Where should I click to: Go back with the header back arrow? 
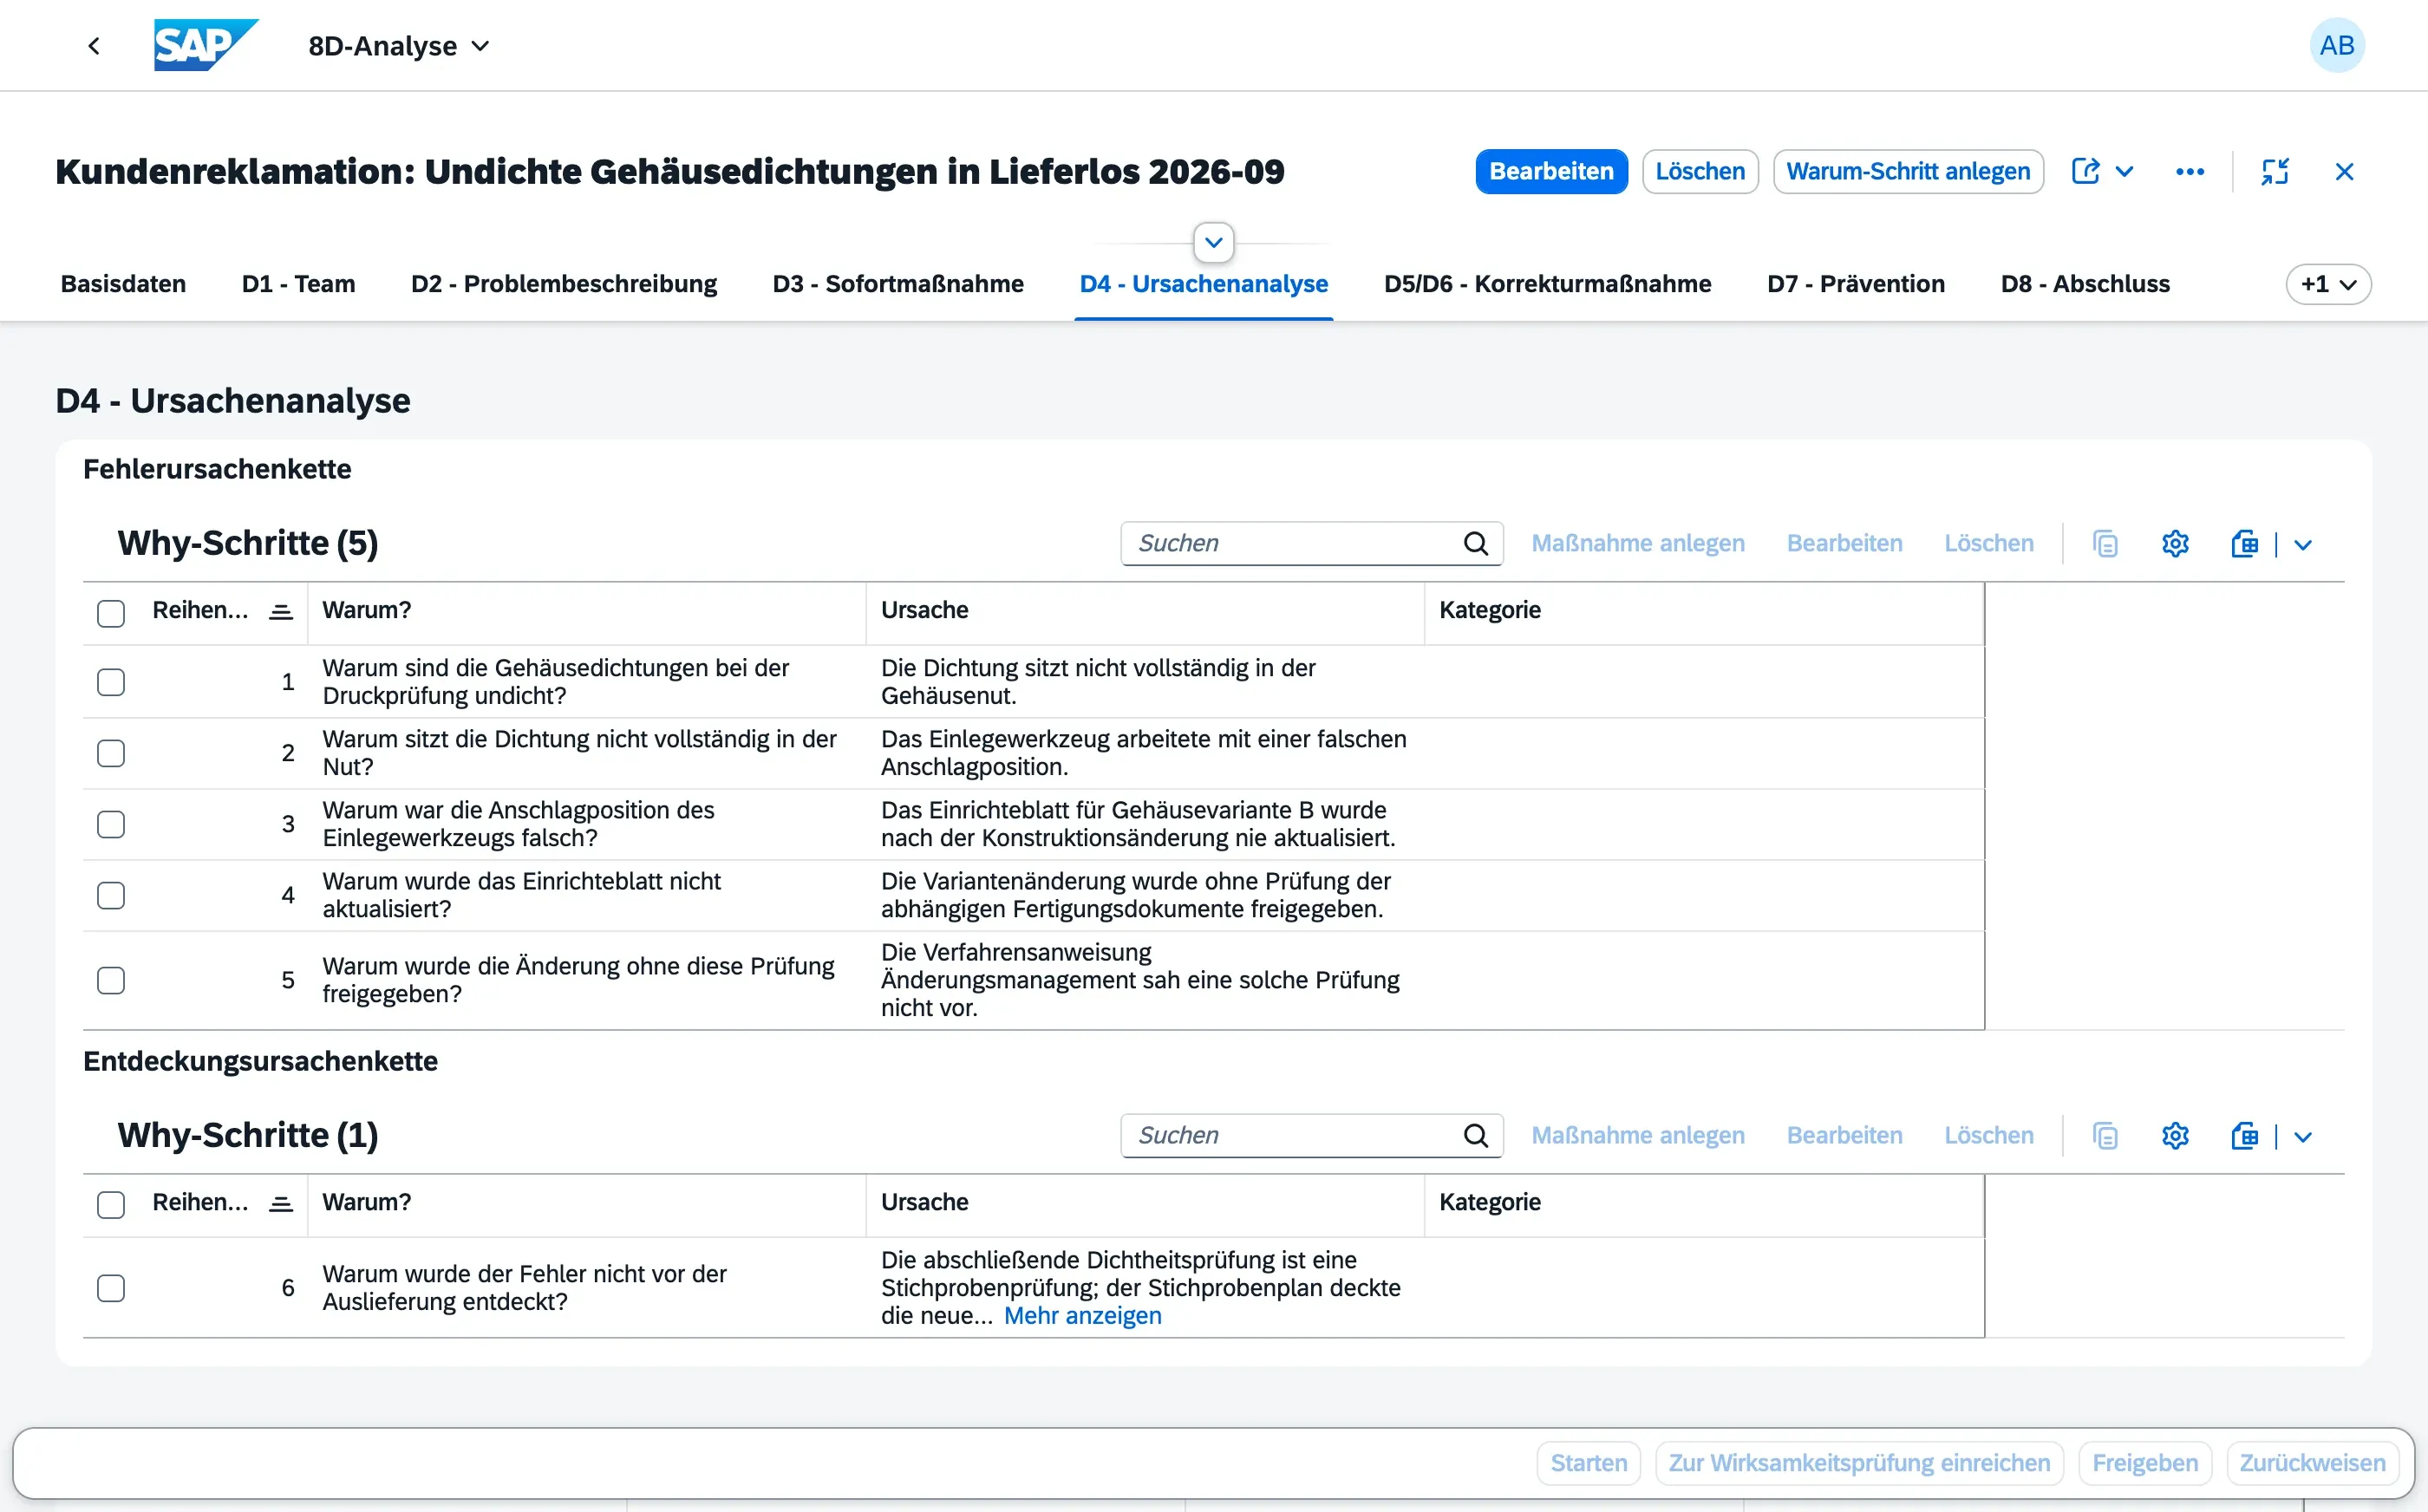click(x=94, y=46)
